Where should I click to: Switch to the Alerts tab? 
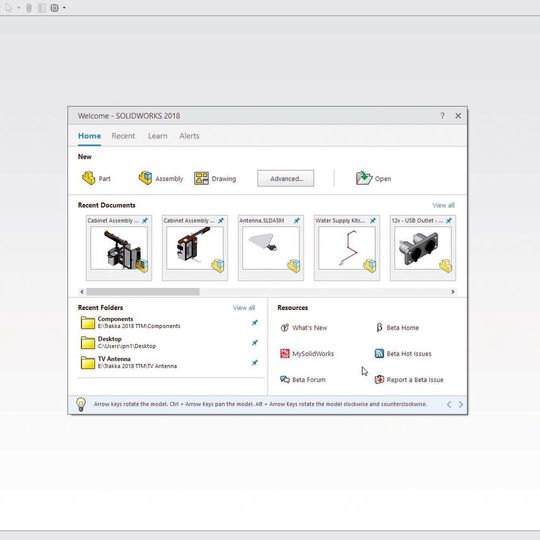189,136
